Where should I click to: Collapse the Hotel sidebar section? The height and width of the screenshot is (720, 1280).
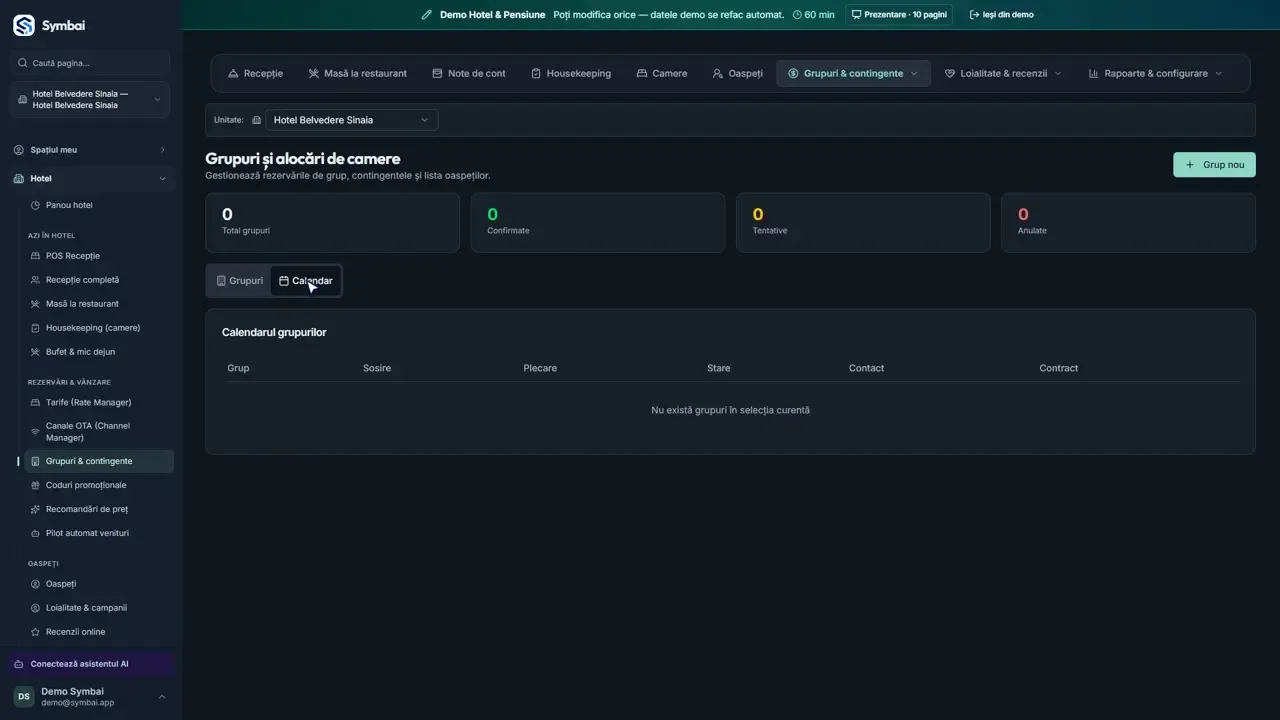click(90, 179)
